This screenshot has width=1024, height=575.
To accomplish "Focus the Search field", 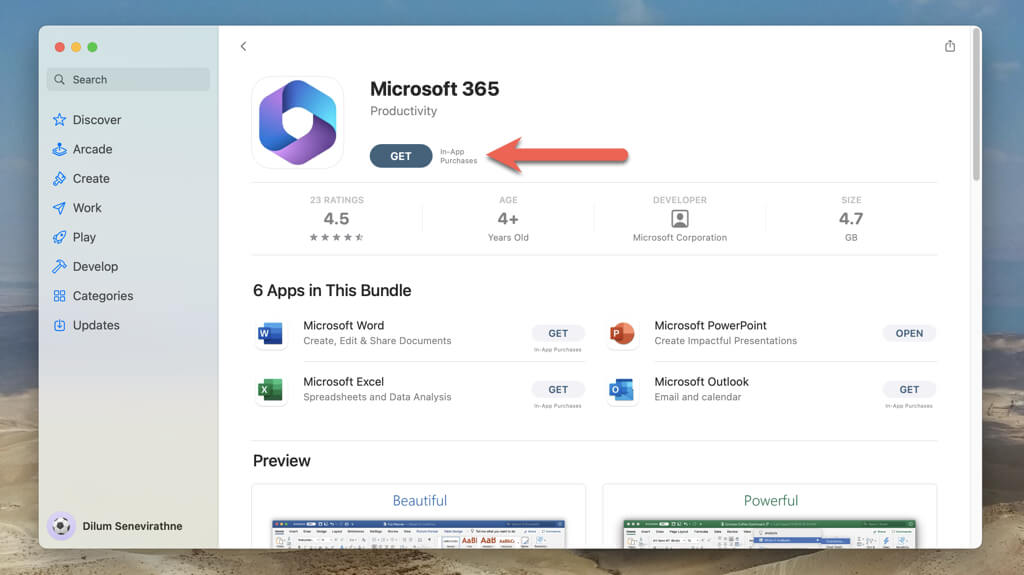I will click(x=129, y=80).
